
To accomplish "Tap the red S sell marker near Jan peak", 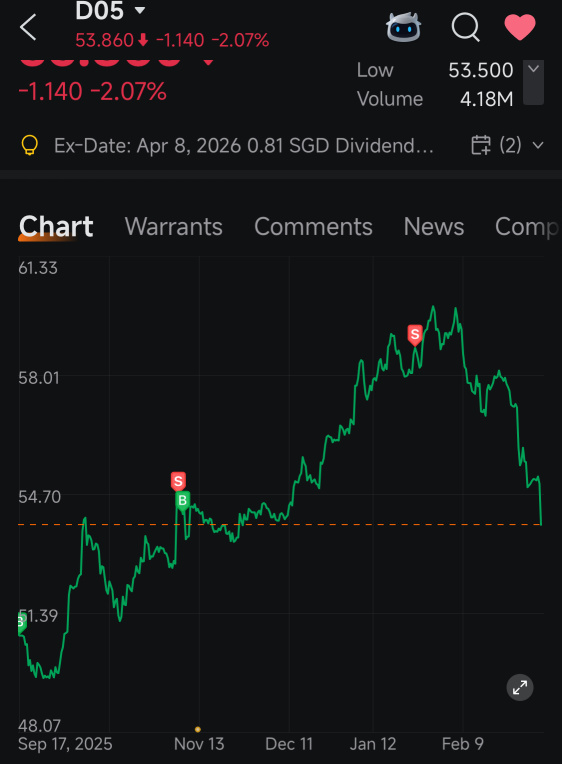I will [415, 335].
